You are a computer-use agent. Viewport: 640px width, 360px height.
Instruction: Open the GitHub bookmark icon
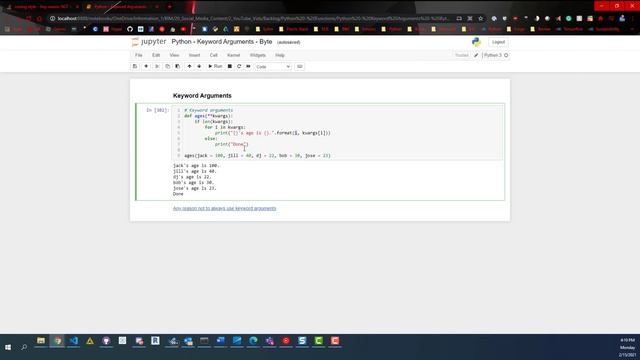point(130,29)
